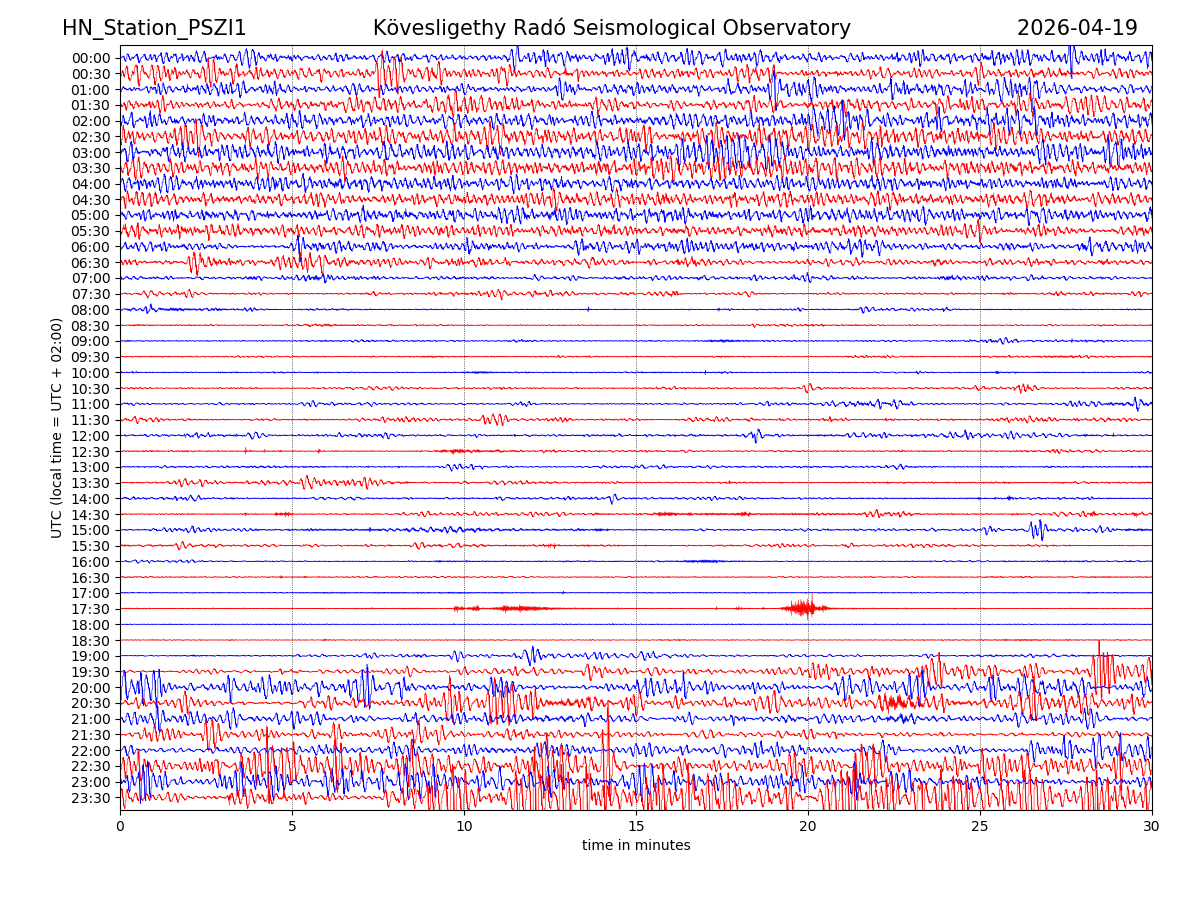Select the x-axis tick label 15
Image resolution: width=1200 pixels, height=900 pixels.
[x=636, y=827]
